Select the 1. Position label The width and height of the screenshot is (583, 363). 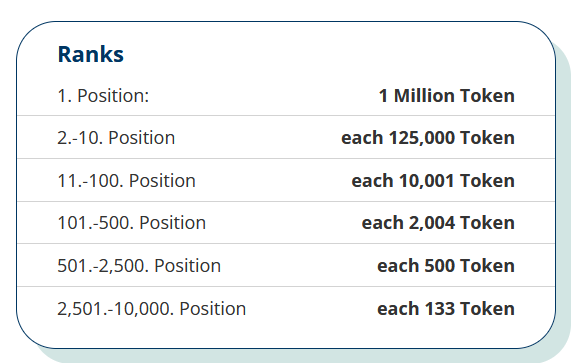(103, 96)
